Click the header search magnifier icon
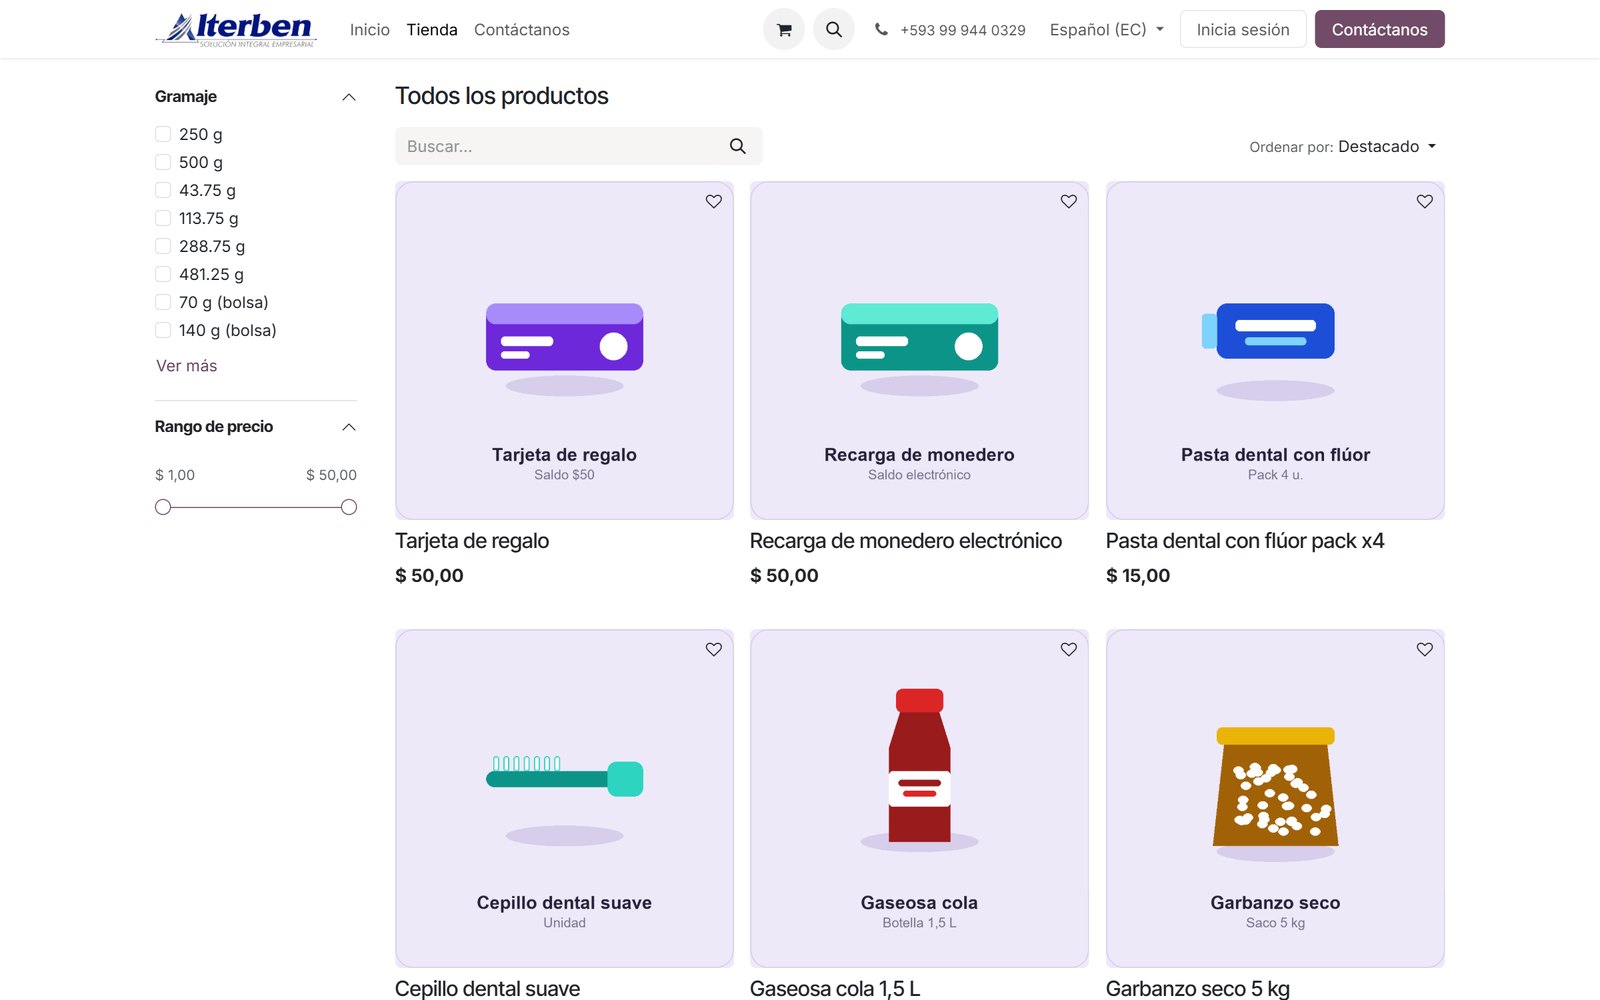This screenshot has height=1000, width=1600. coord(834,30)
